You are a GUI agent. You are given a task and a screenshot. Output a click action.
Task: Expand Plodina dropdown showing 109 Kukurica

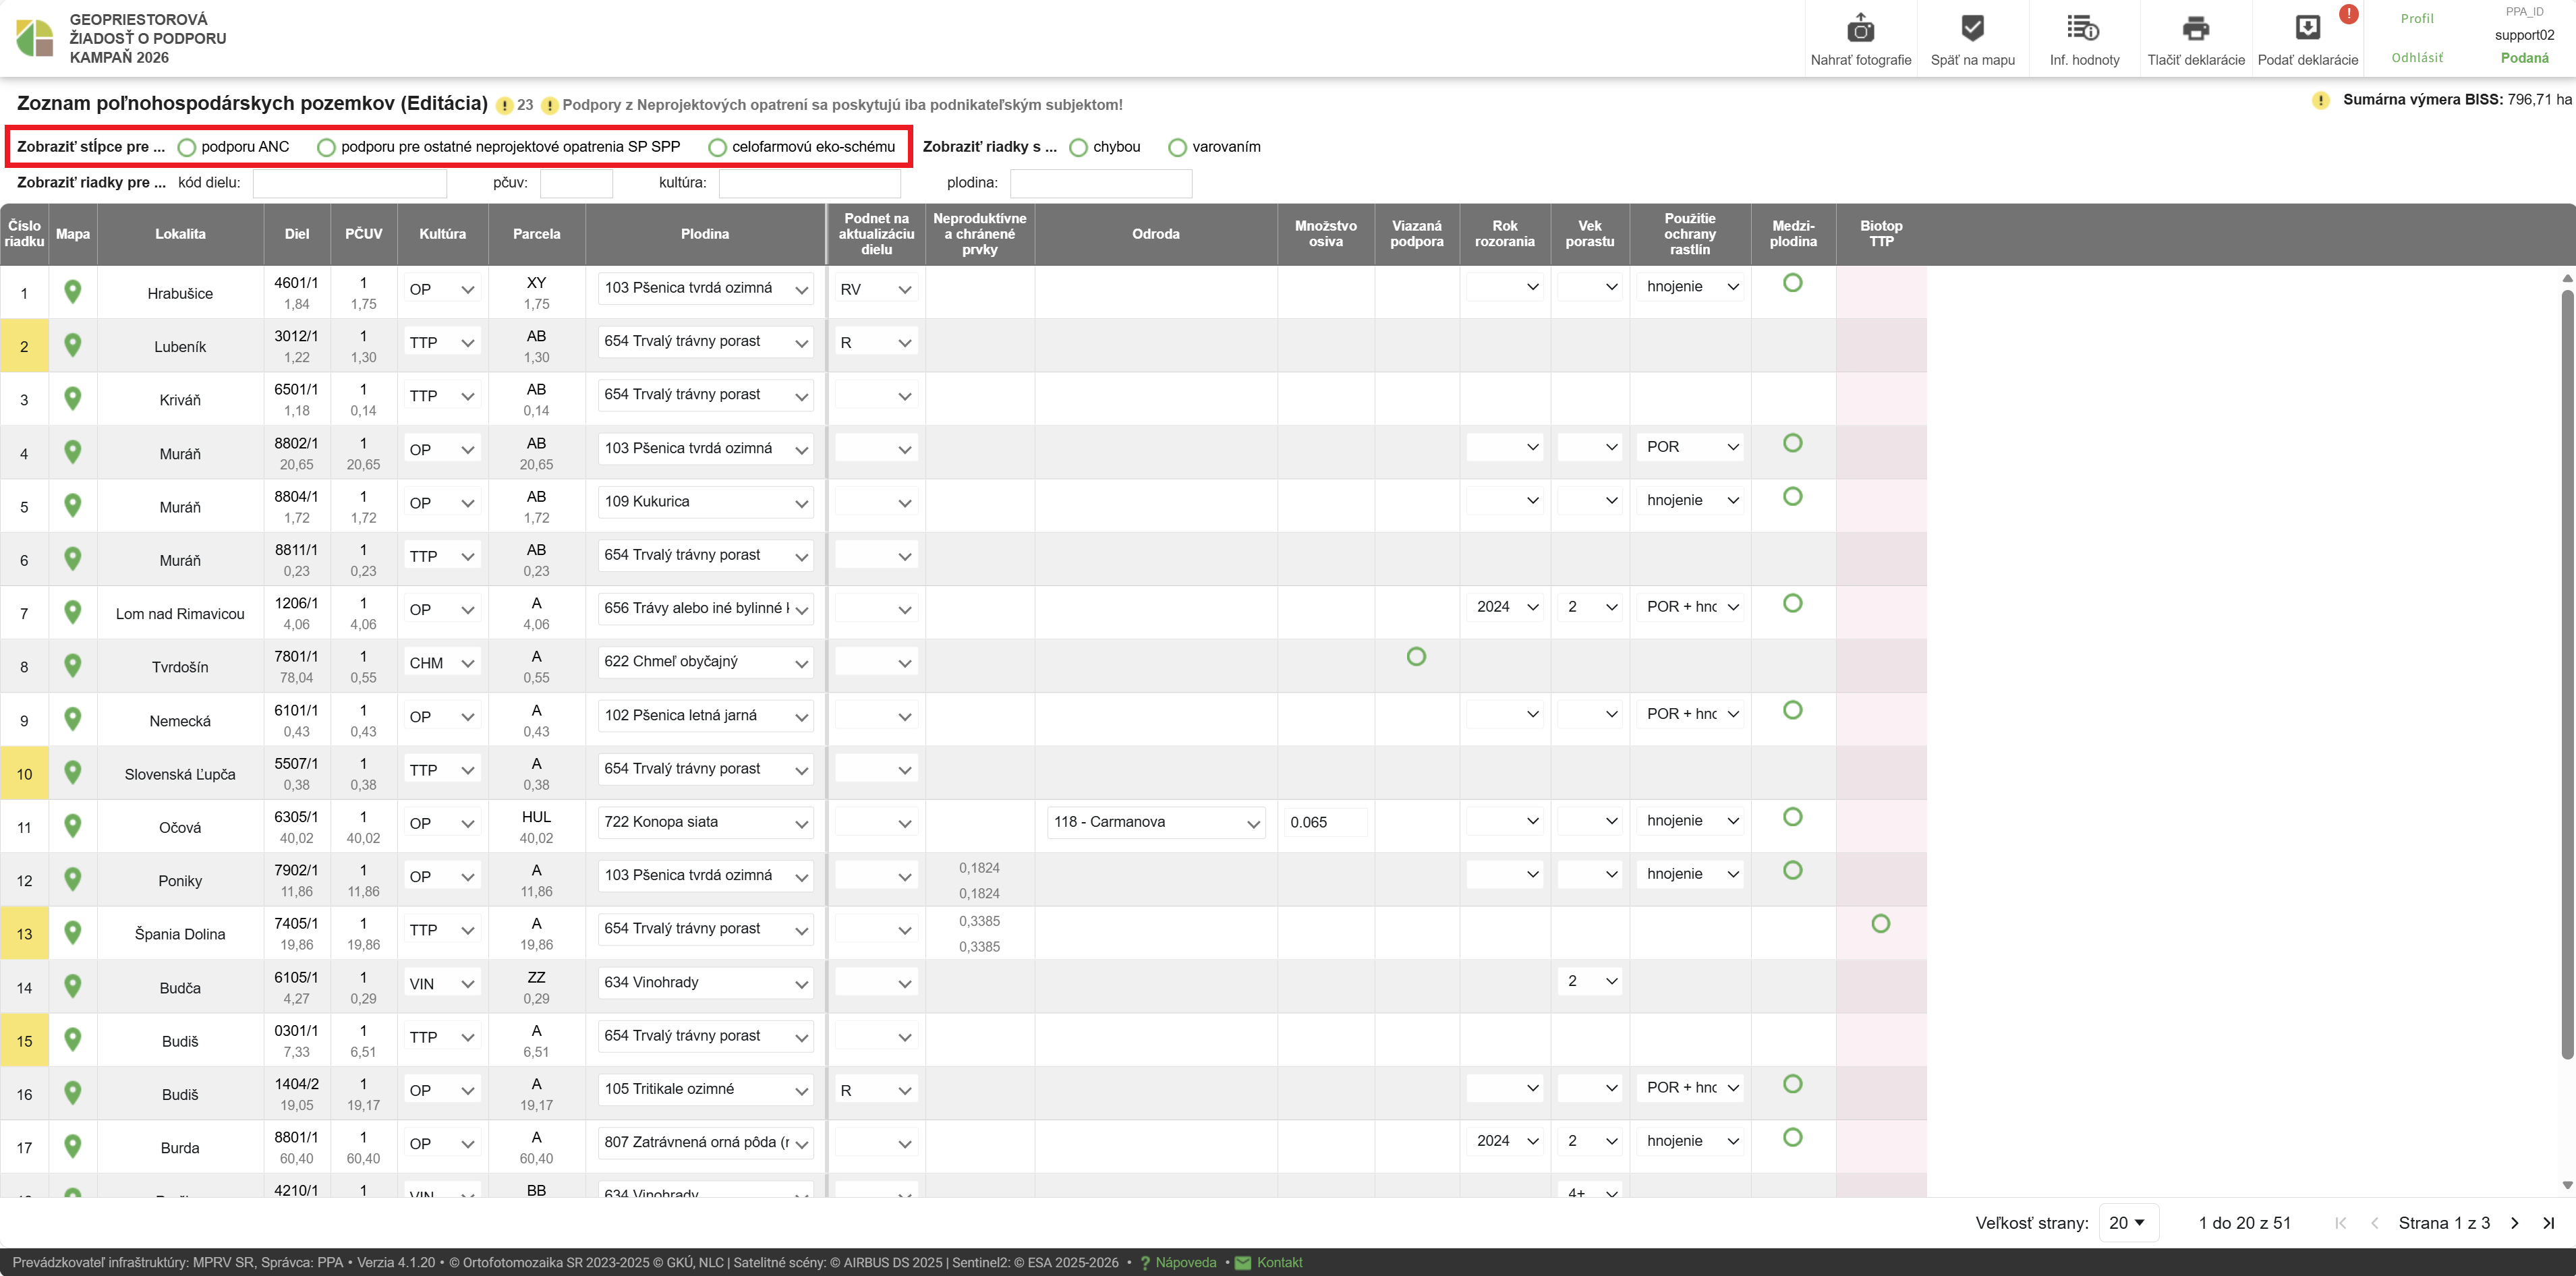(705, 502)
